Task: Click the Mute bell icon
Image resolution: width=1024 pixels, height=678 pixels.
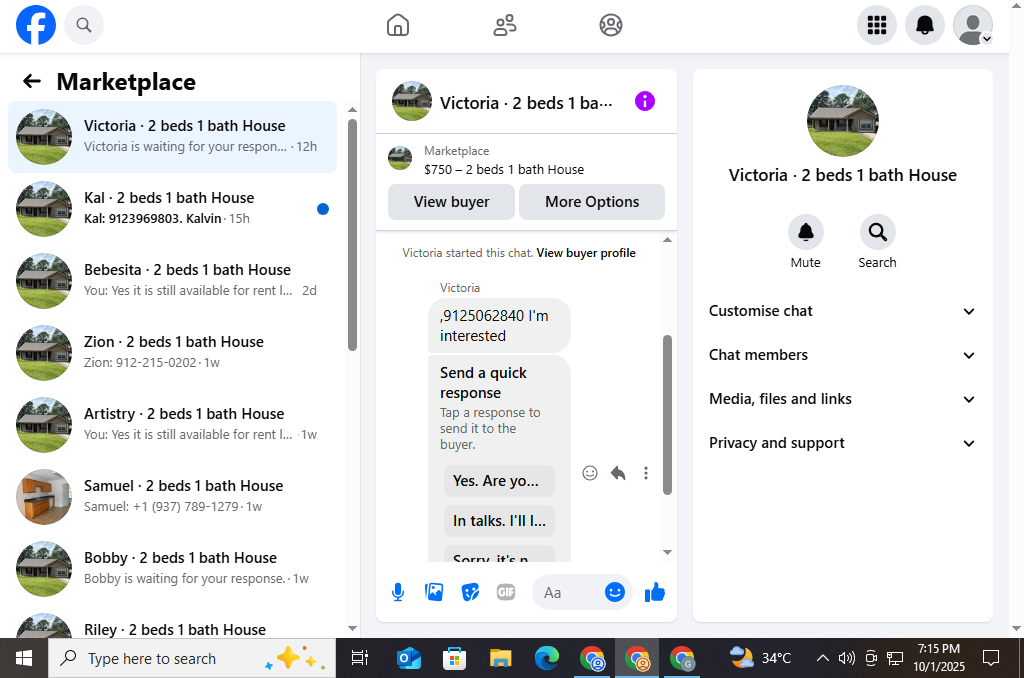Action: tap(806, 232)
